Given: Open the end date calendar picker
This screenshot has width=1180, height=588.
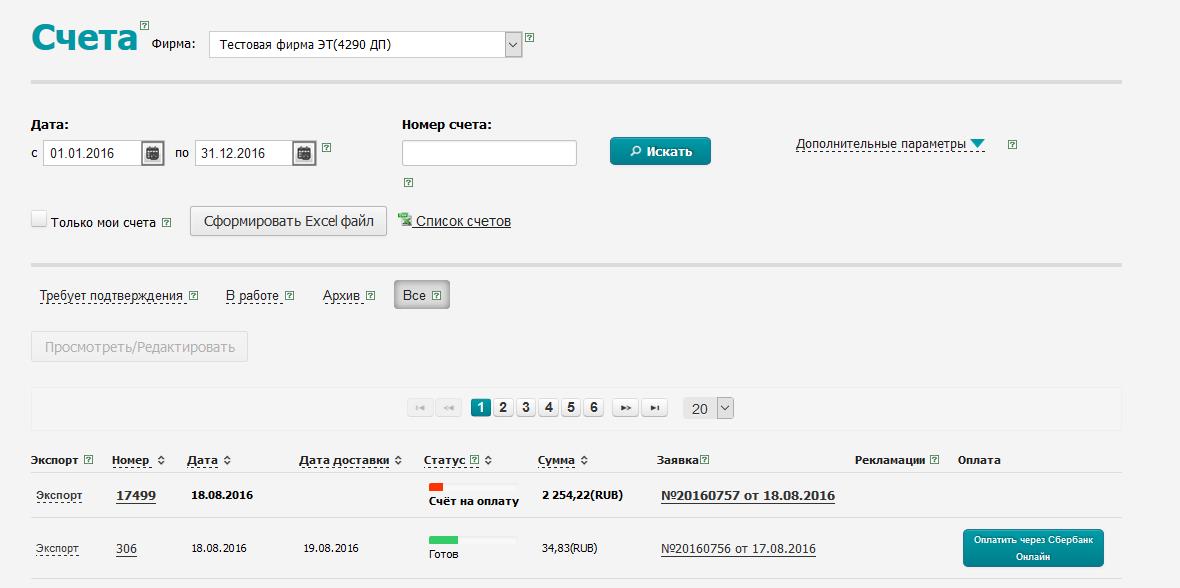Looking at the screenshot, I should [304, 153].
